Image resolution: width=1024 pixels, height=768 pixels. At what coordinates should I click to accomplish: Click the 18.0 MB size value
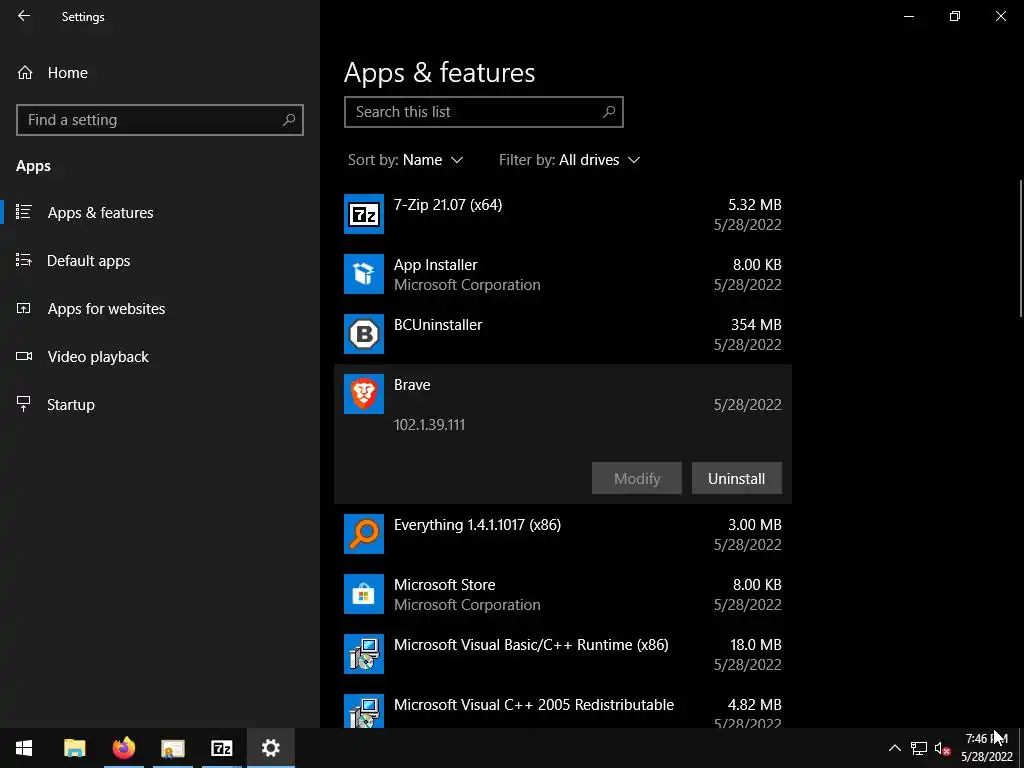[756, 645]
